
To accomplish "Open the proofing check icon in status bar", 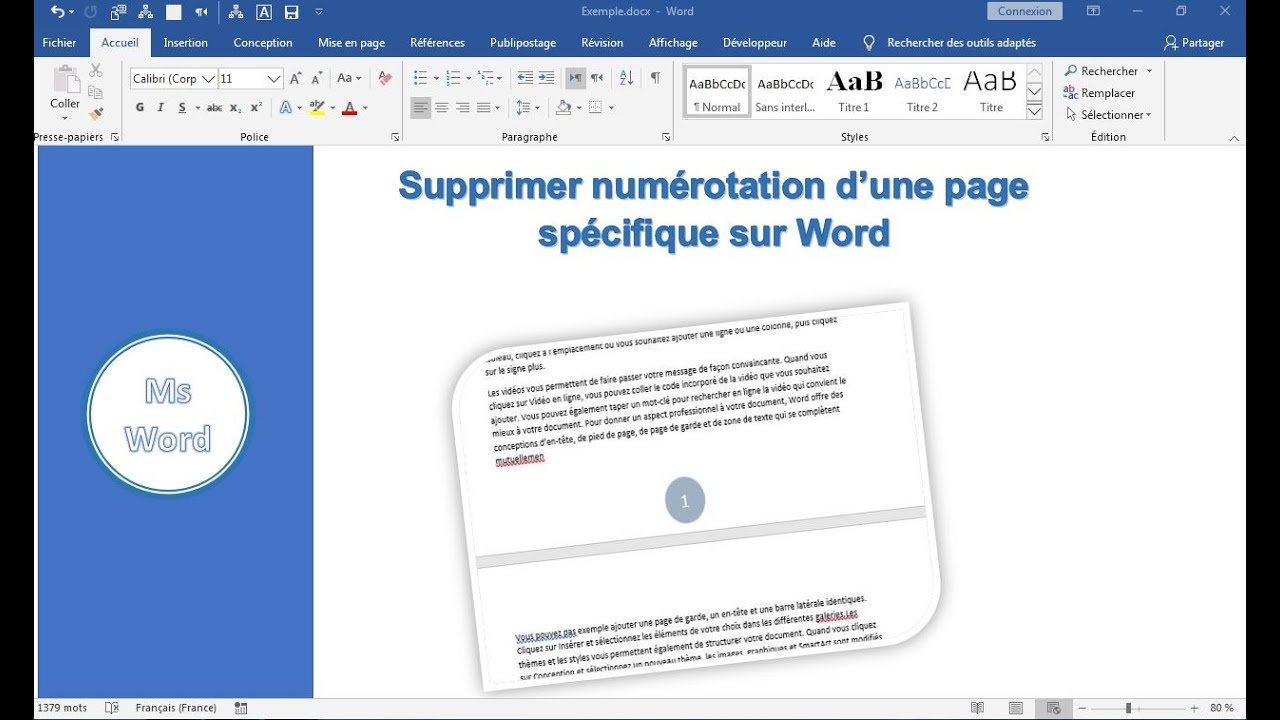I will click(x=112, y=708).
